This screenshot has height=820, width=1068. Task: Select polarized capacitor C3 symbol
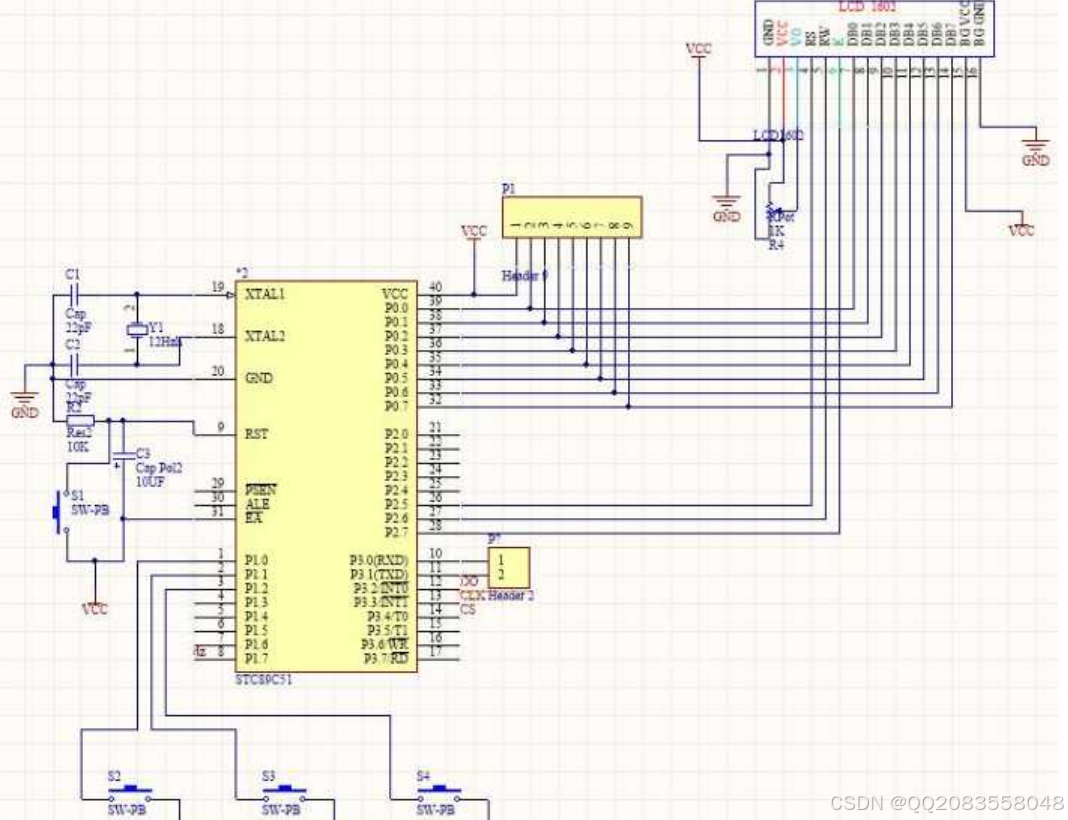[123, 456]
